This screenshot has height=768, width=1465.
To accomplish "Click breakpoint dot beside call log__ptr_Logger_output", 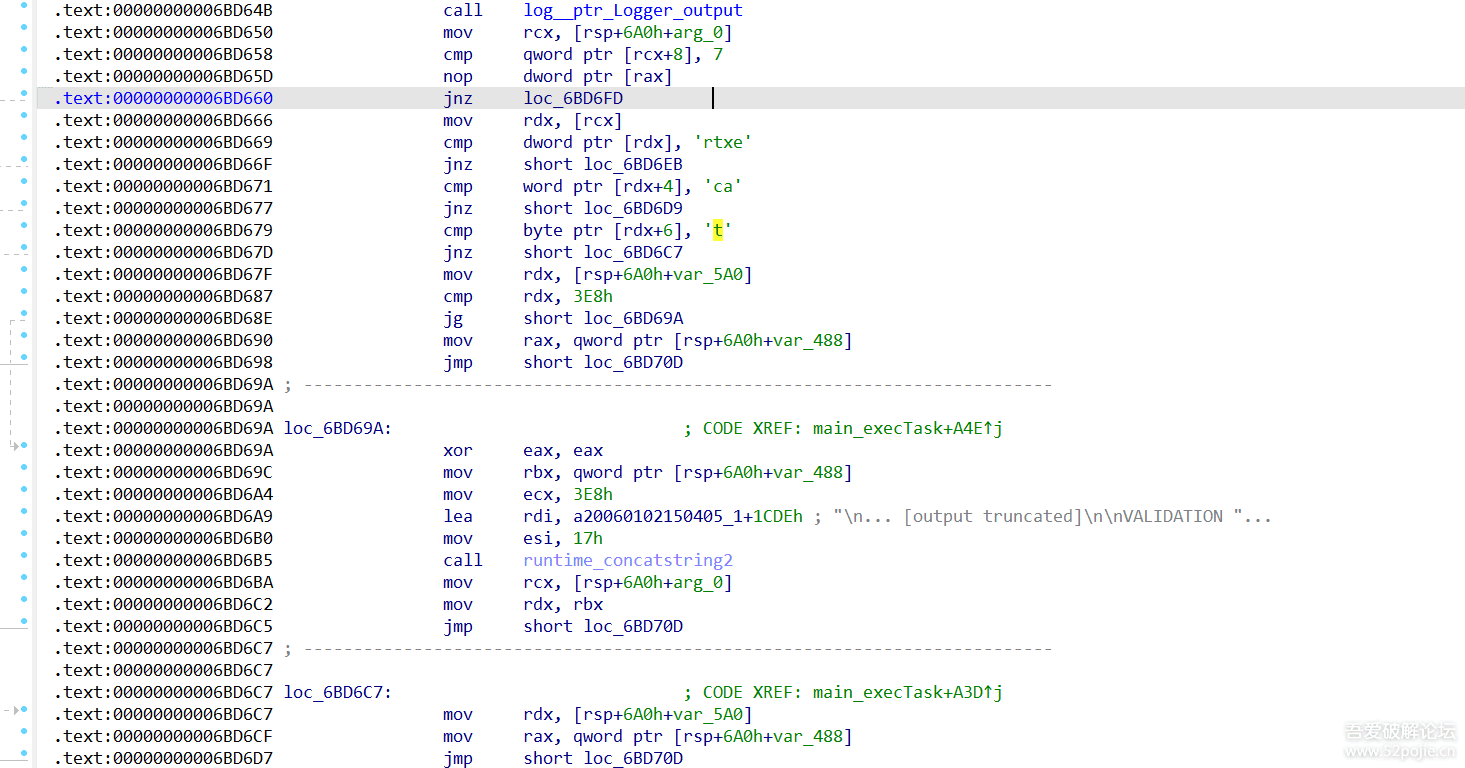I will click(x=24, y=10).
